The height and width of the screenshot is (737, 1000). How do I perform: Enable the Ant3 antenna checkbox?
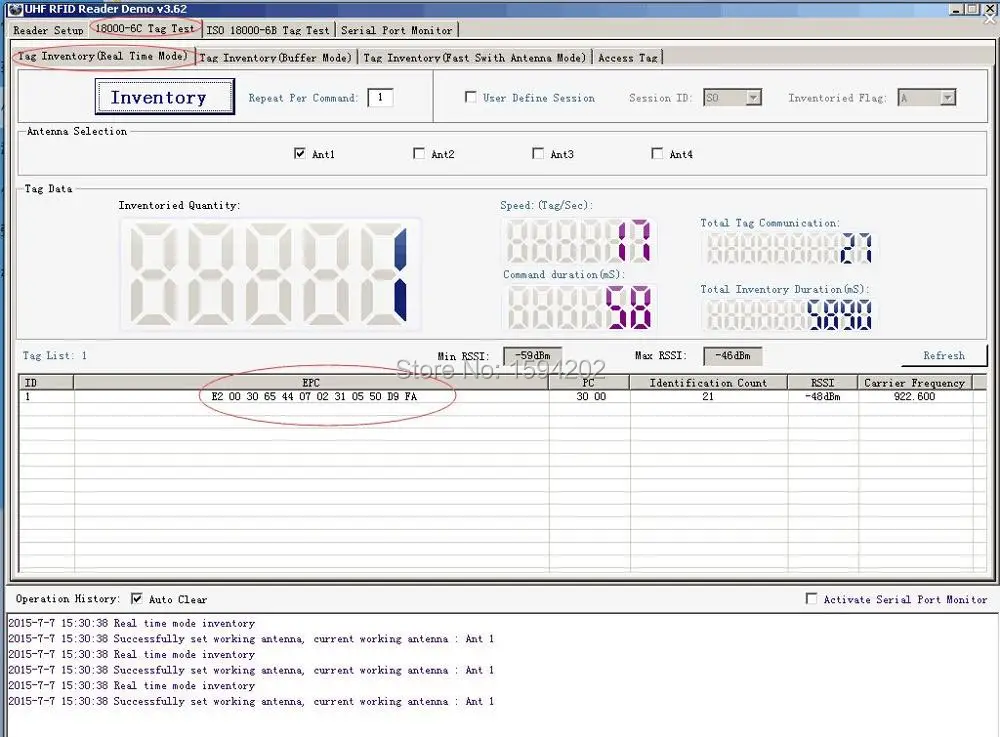click(538, 154)
